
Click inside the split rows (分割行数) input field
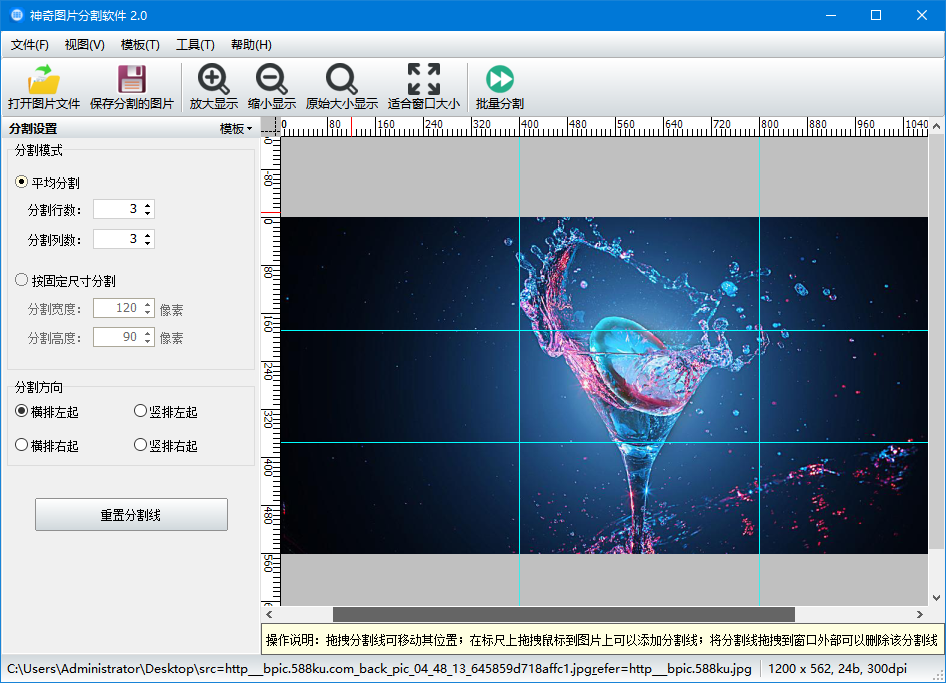pyautogui.click(x=117, y=209)
